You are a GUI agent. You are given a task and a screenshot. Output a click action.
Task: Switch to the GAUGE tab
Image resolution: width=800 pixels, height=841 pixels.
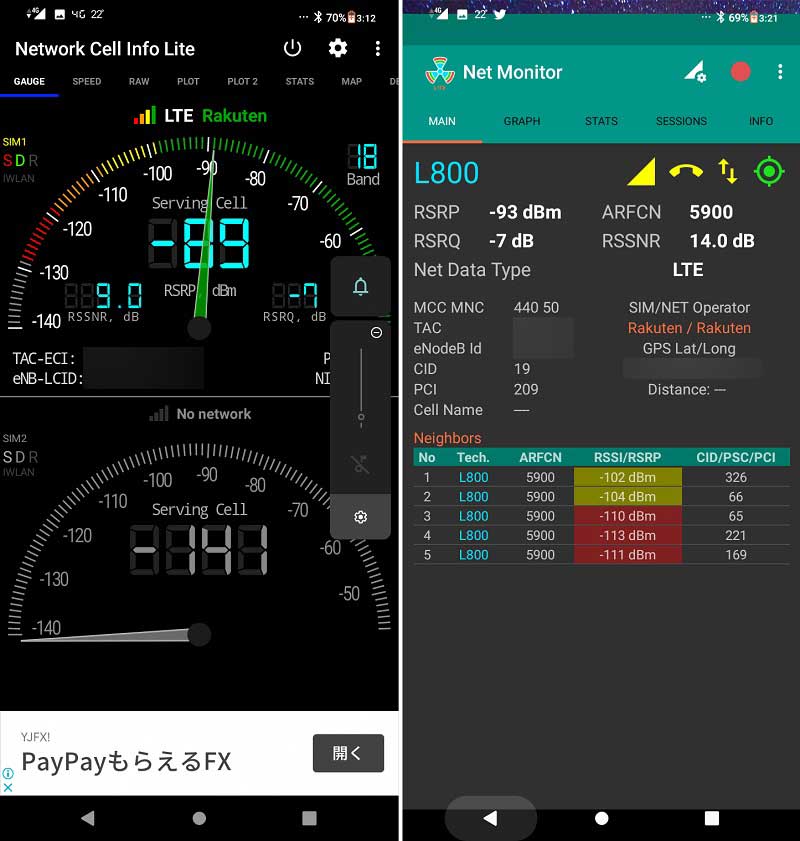click(x=29, y=82)
